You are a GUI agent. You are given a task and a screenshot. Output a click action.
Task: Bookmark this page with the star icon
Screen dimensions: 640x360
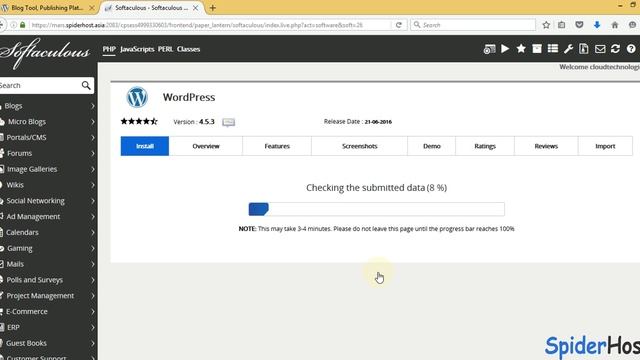546,25
